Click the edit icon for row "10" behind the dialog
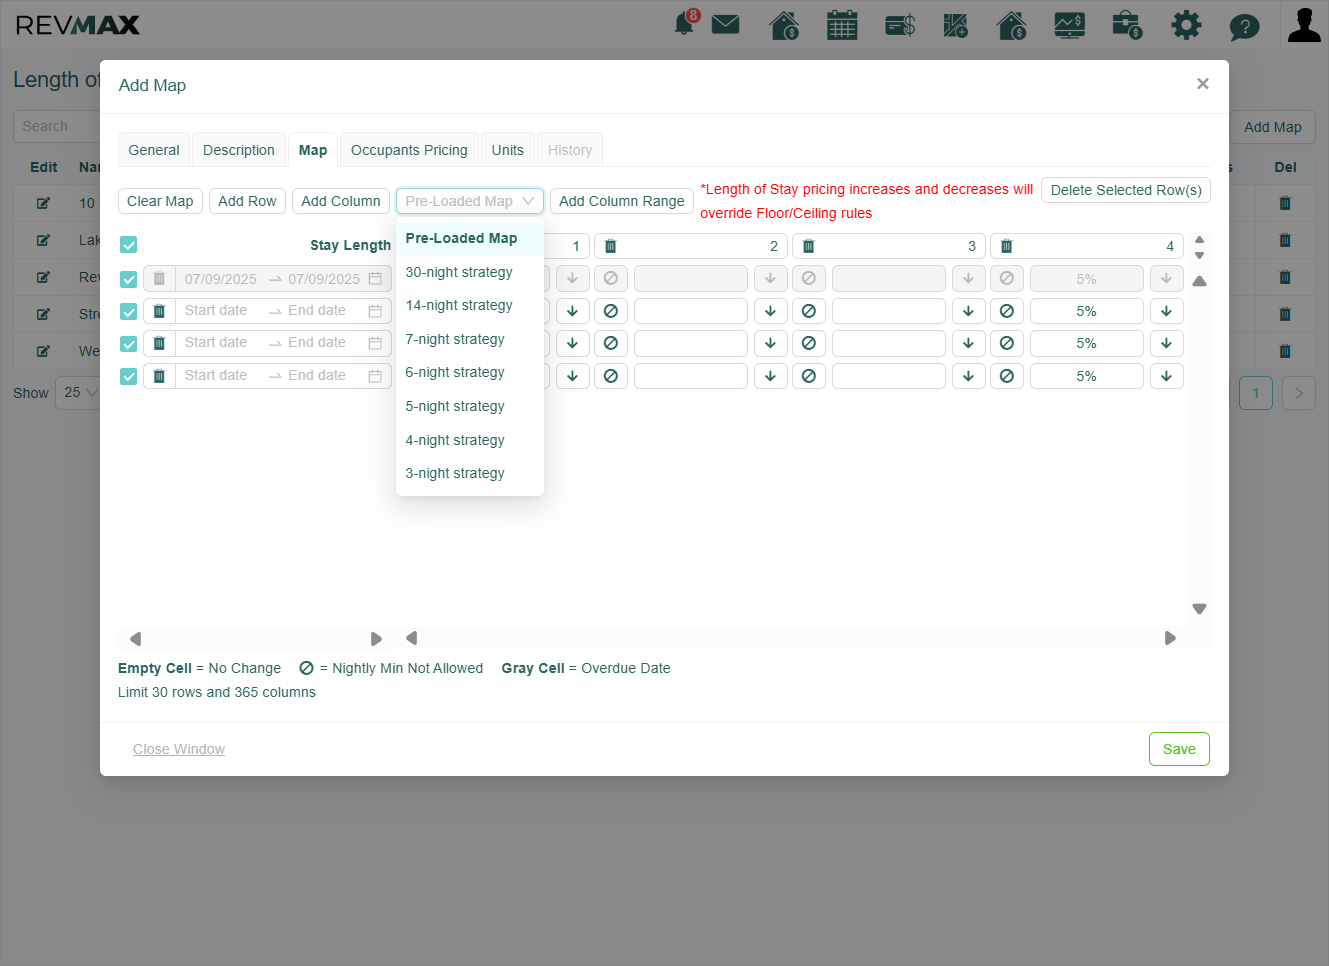 (43, 203)
